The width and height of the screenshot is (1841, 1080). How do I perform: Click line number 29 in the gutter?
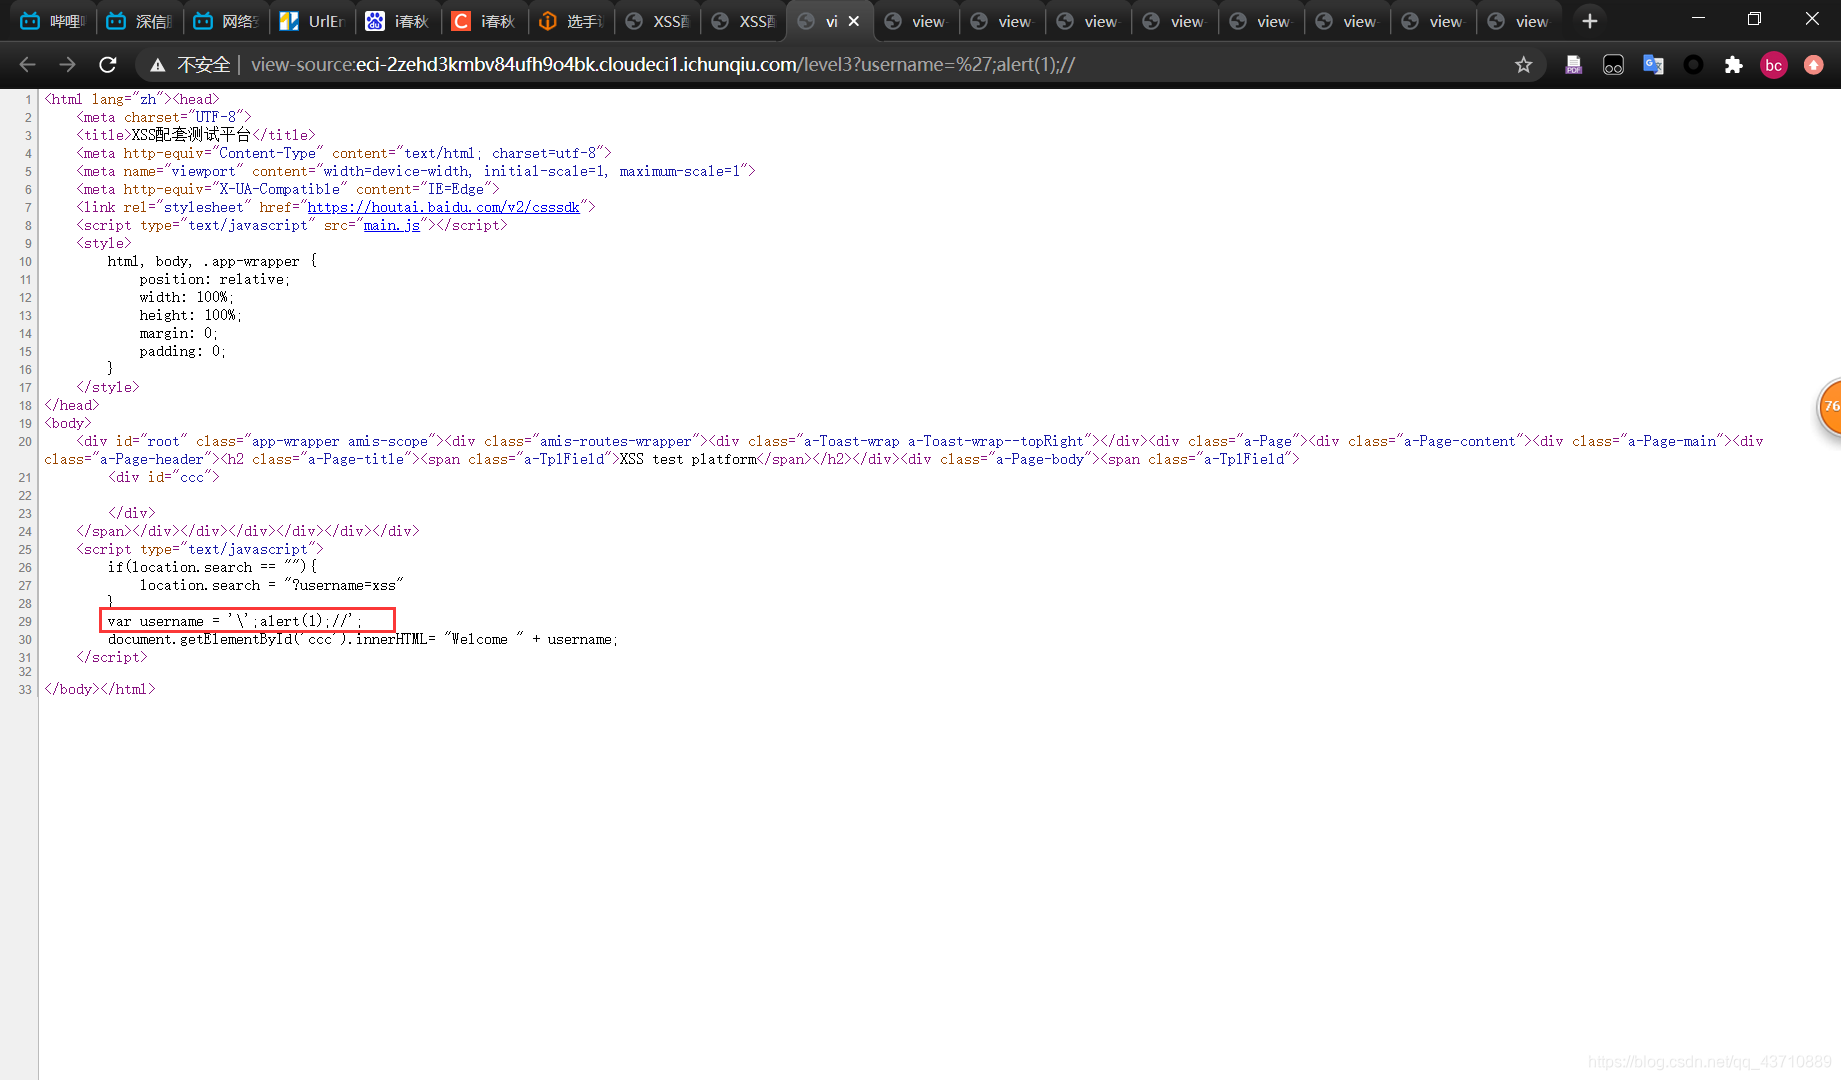(x=25, y=622)
